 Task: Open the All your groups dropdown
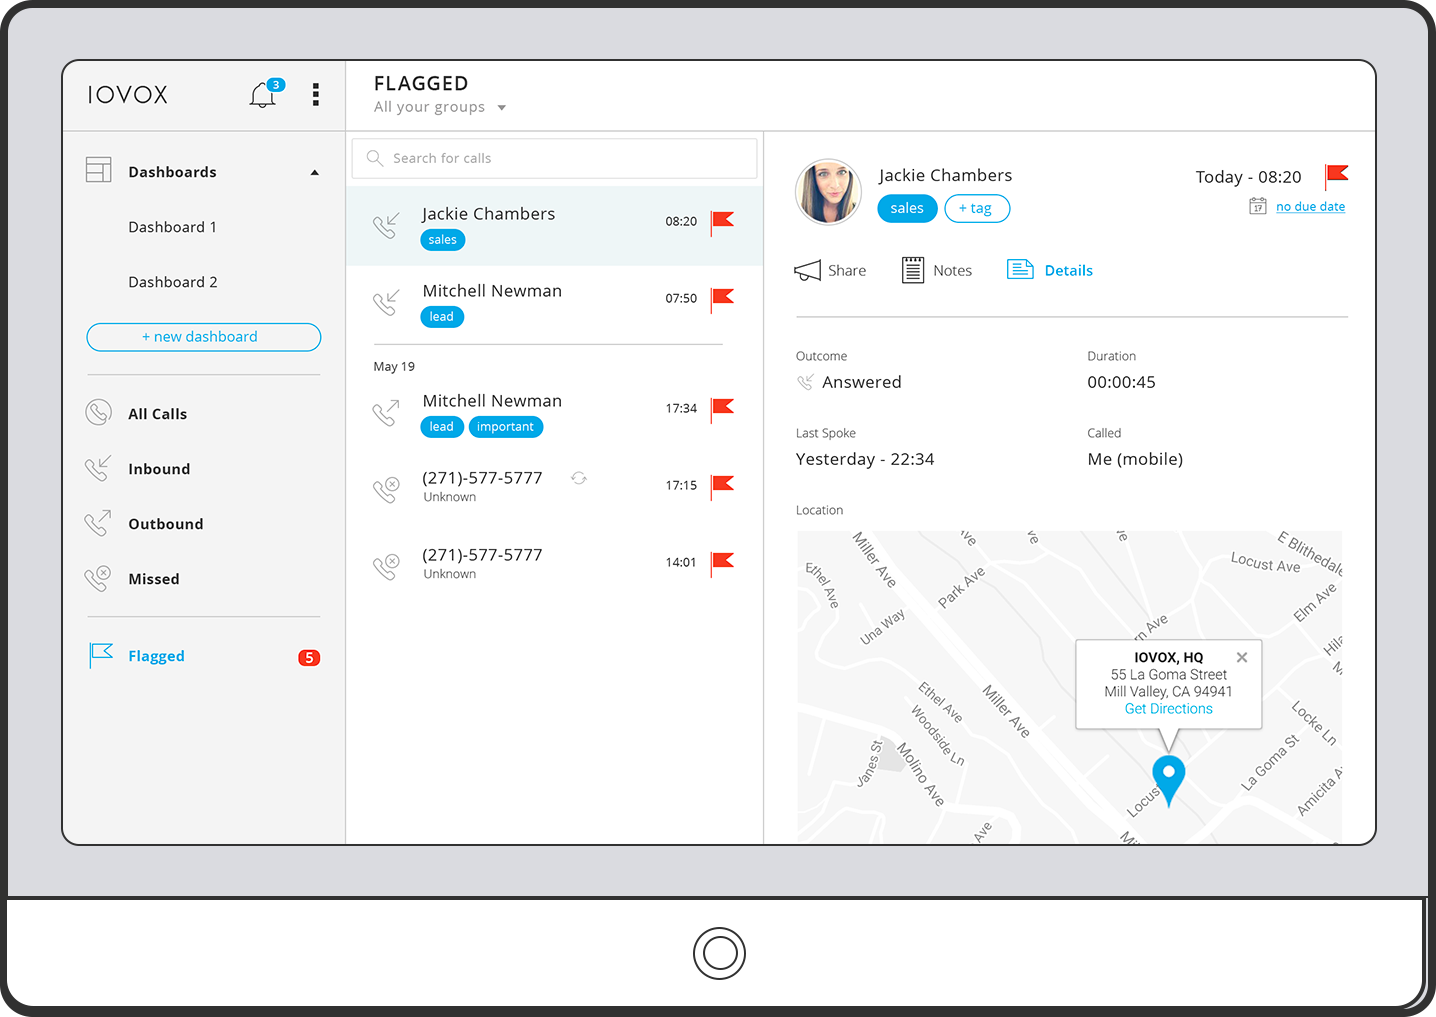tap(438, 107)
